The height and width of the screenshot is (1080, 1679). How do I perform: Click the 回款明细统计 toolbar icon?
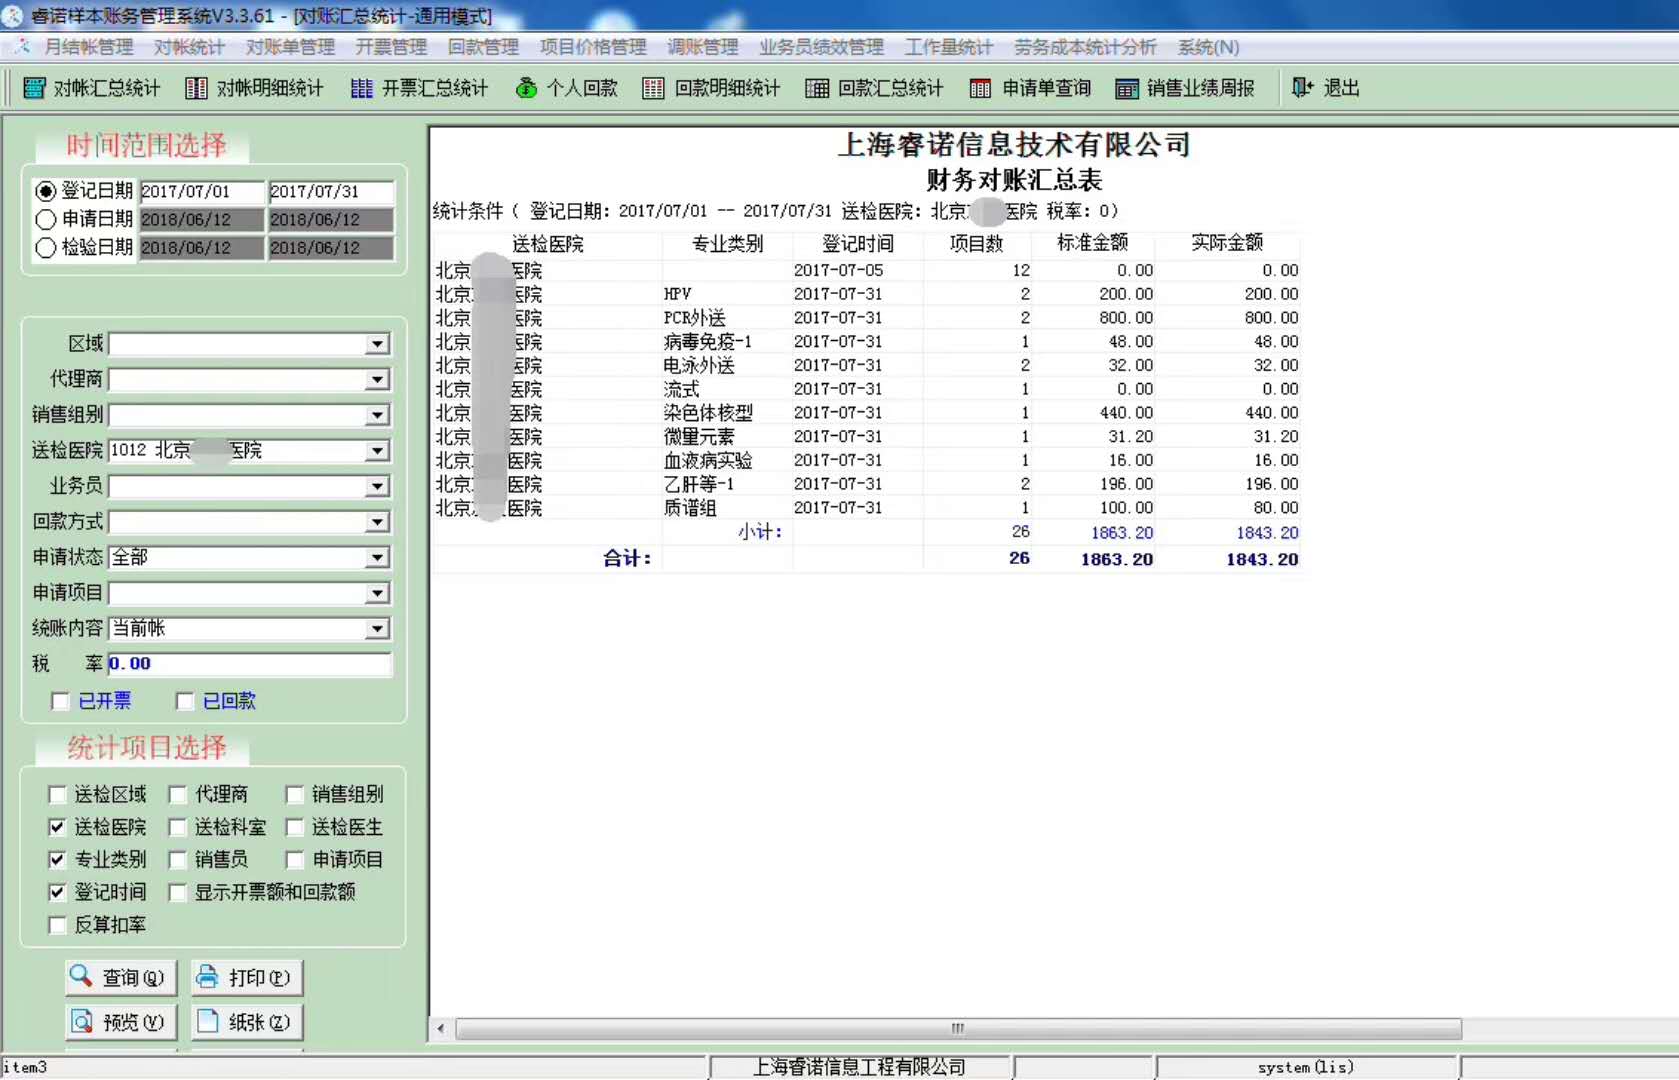[653, 88]
